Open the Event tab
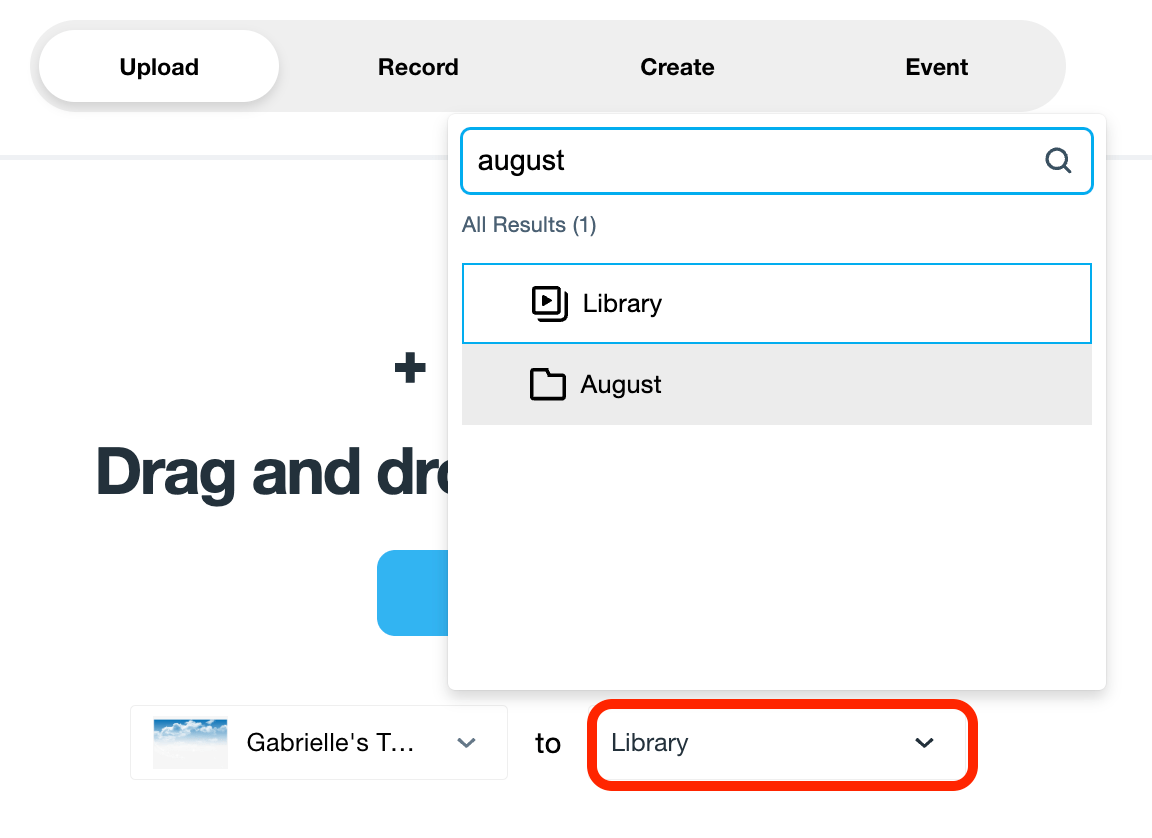The height and width of the screenshot is (838, 1152). [x=936, y=66]
